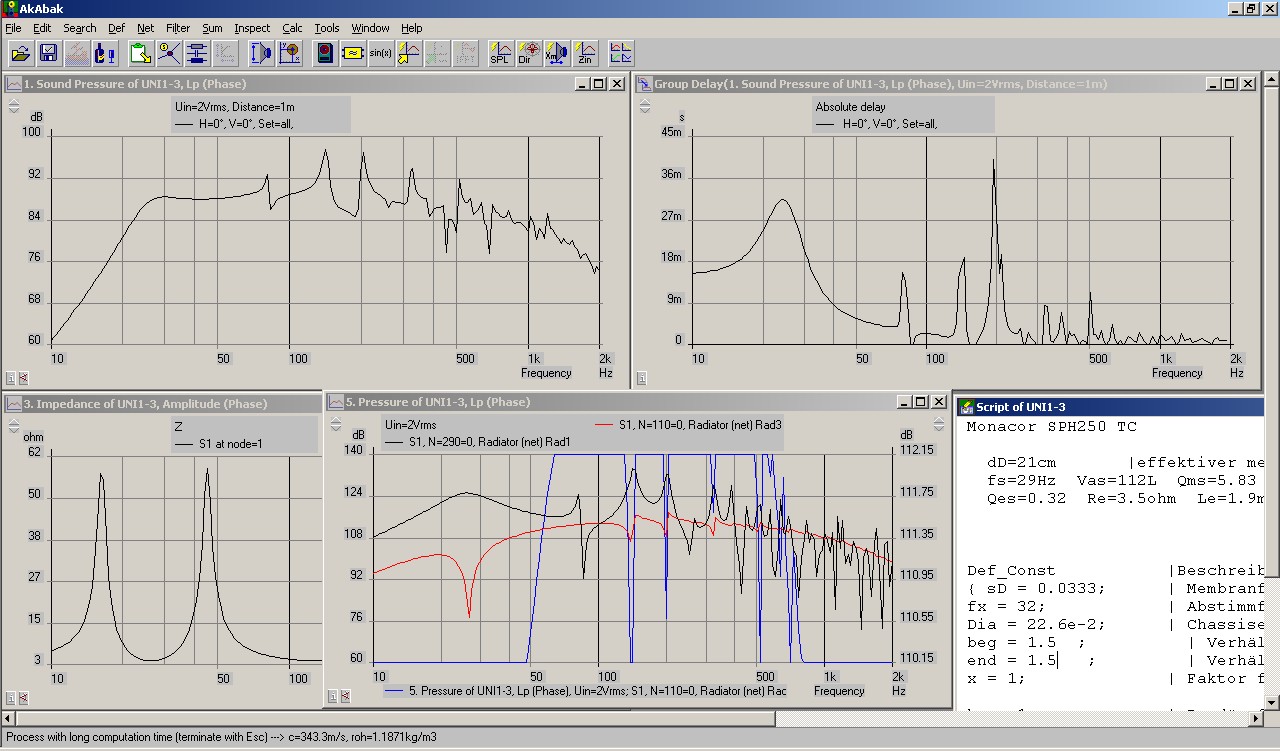Select the Zin impedance toolbar icon
Viewport: 1280px width, 751px height.
(585, 54)
